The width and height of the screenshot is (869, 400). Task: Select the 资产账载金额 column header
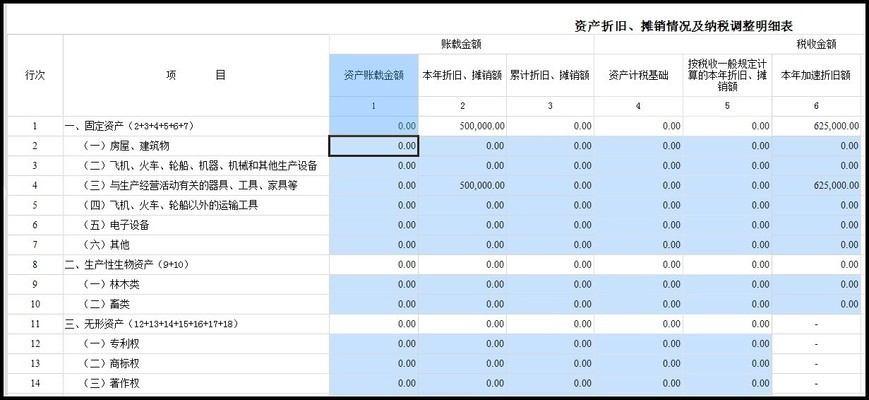(x=374, y=75)
